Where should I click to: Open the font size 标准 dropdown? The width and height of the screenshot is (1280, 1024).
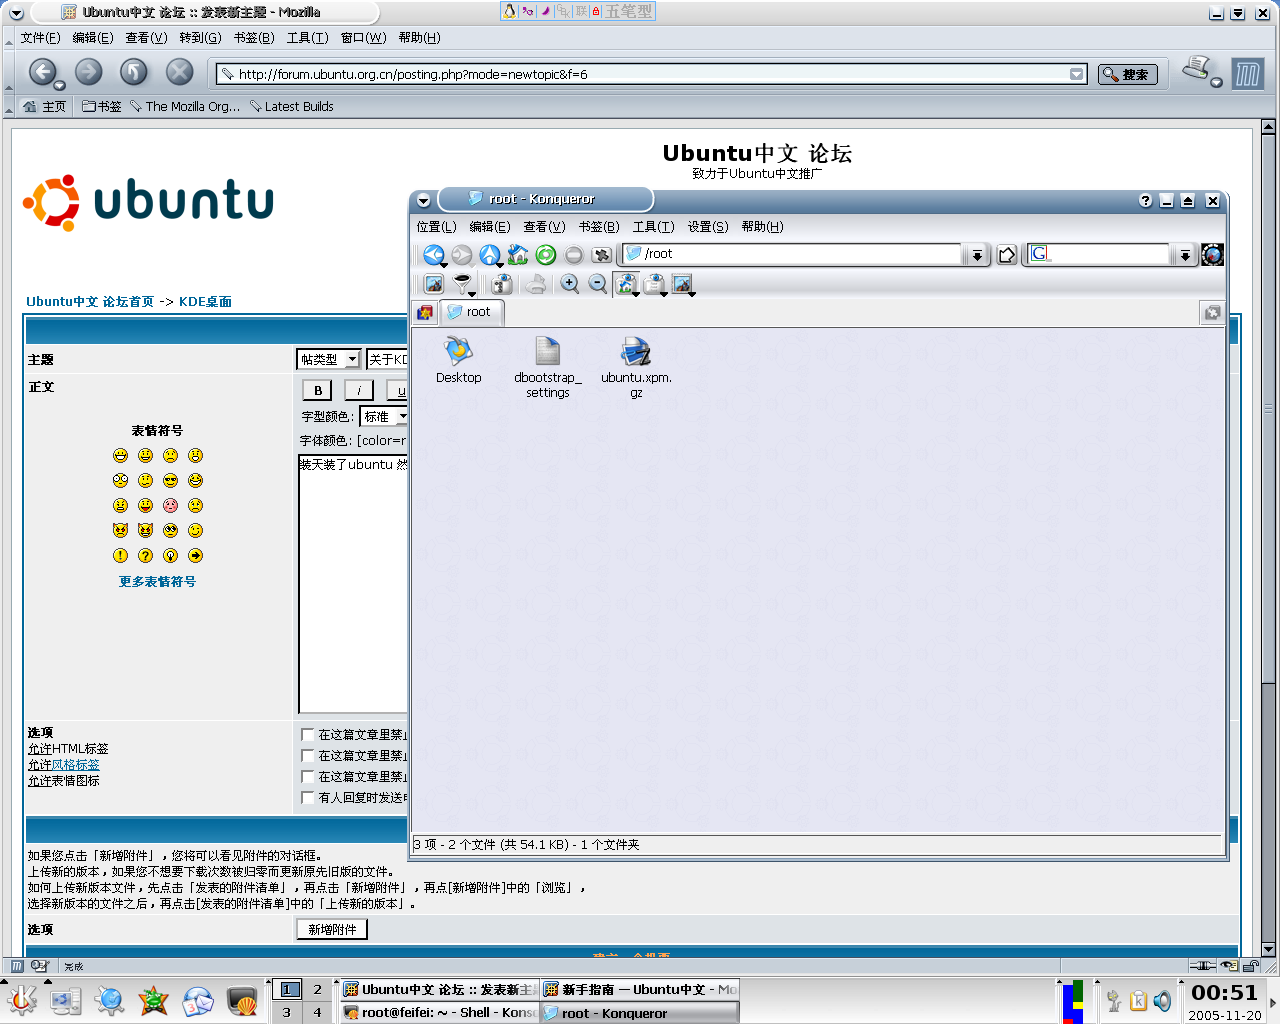[384, 416]
